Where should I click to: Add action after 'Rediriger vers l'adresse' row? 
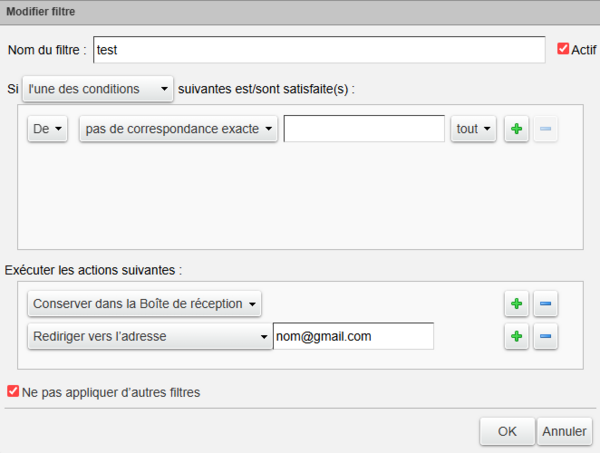click(x=516, y=336)
